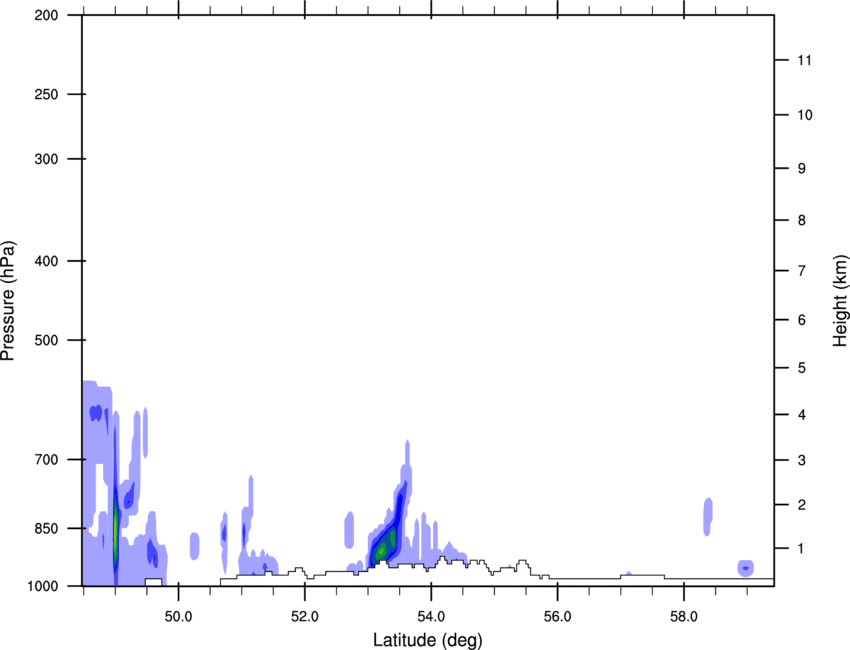Screen dimensions: 850x650
Task: Click the 58.0 latitude label
Action: (x=684, y=617)
